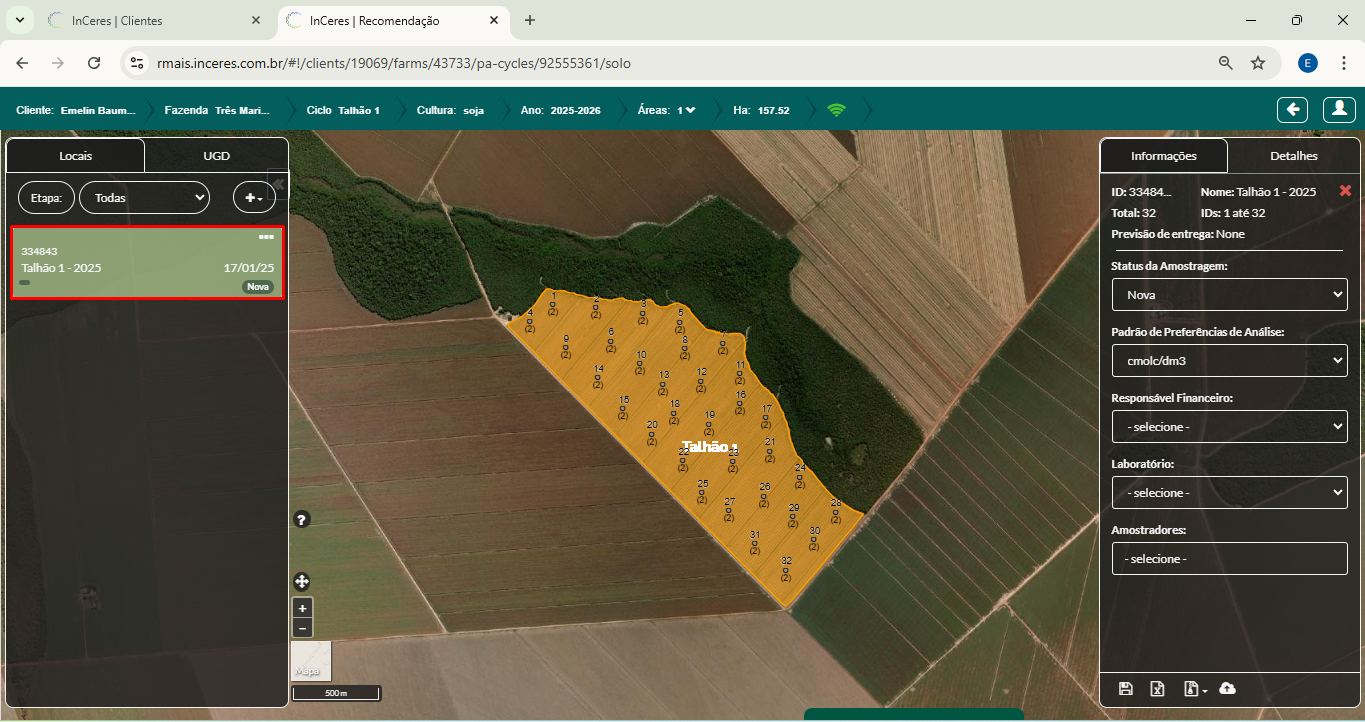Open the map help question mark icon
The height and width of the screenshot is (722, 1365).
pos(302,519)
